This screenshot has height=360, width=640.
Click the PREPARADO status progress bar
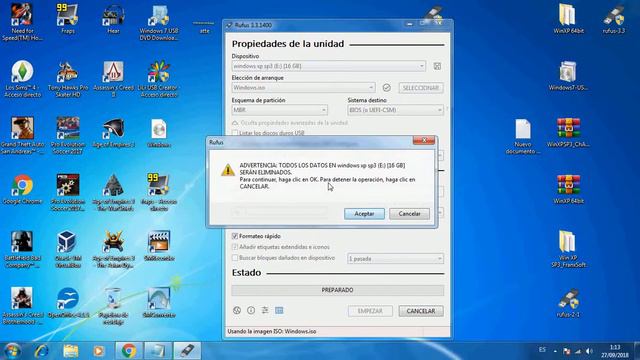338,290
